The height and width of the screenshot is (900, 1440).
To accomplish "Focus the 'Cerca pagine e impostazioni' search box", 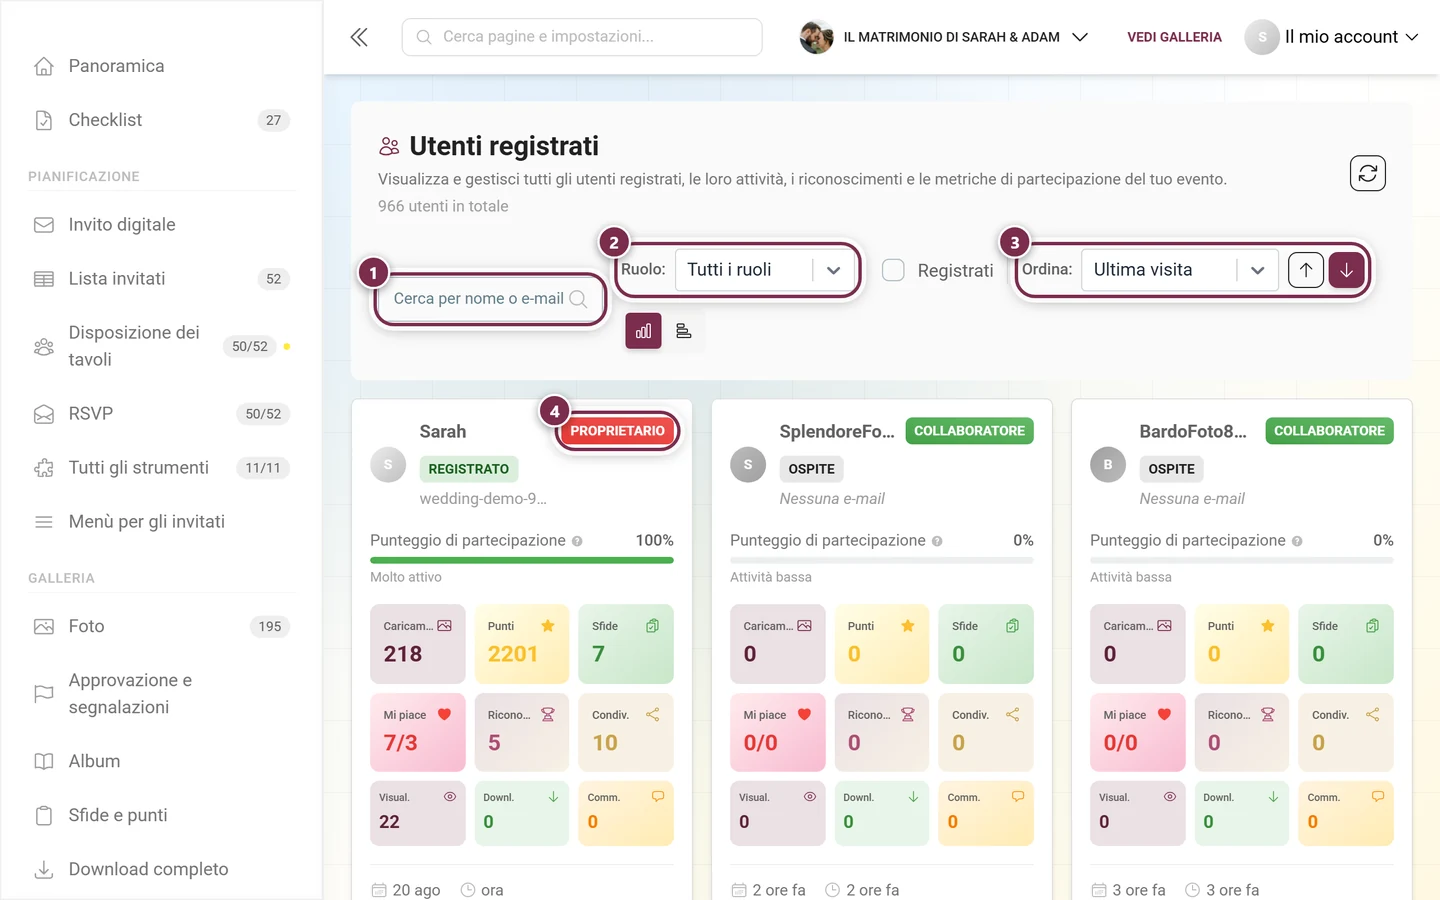I will 582,37.
